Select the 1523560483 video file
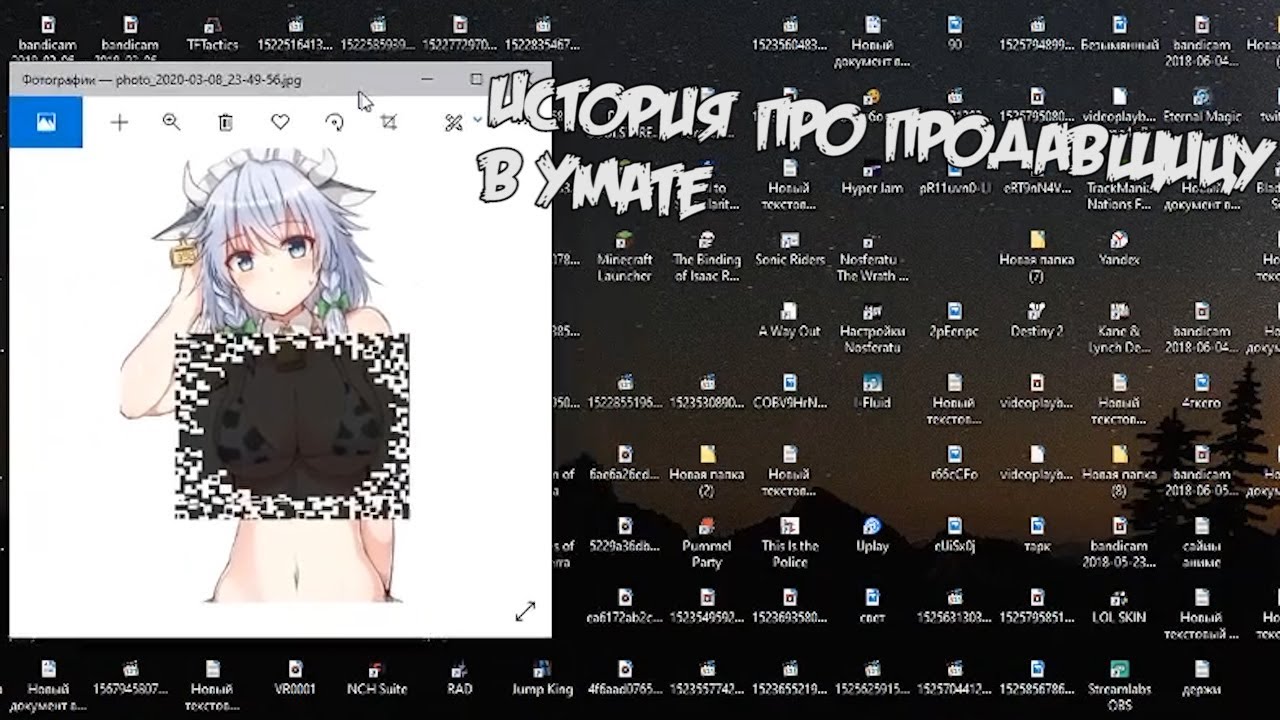This screenshot has height=720, width=1280. [790, 34]
